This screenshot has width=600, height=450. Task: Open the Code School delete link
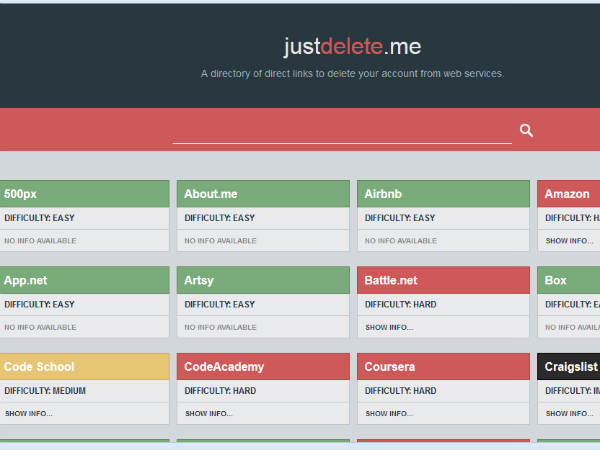39,367
